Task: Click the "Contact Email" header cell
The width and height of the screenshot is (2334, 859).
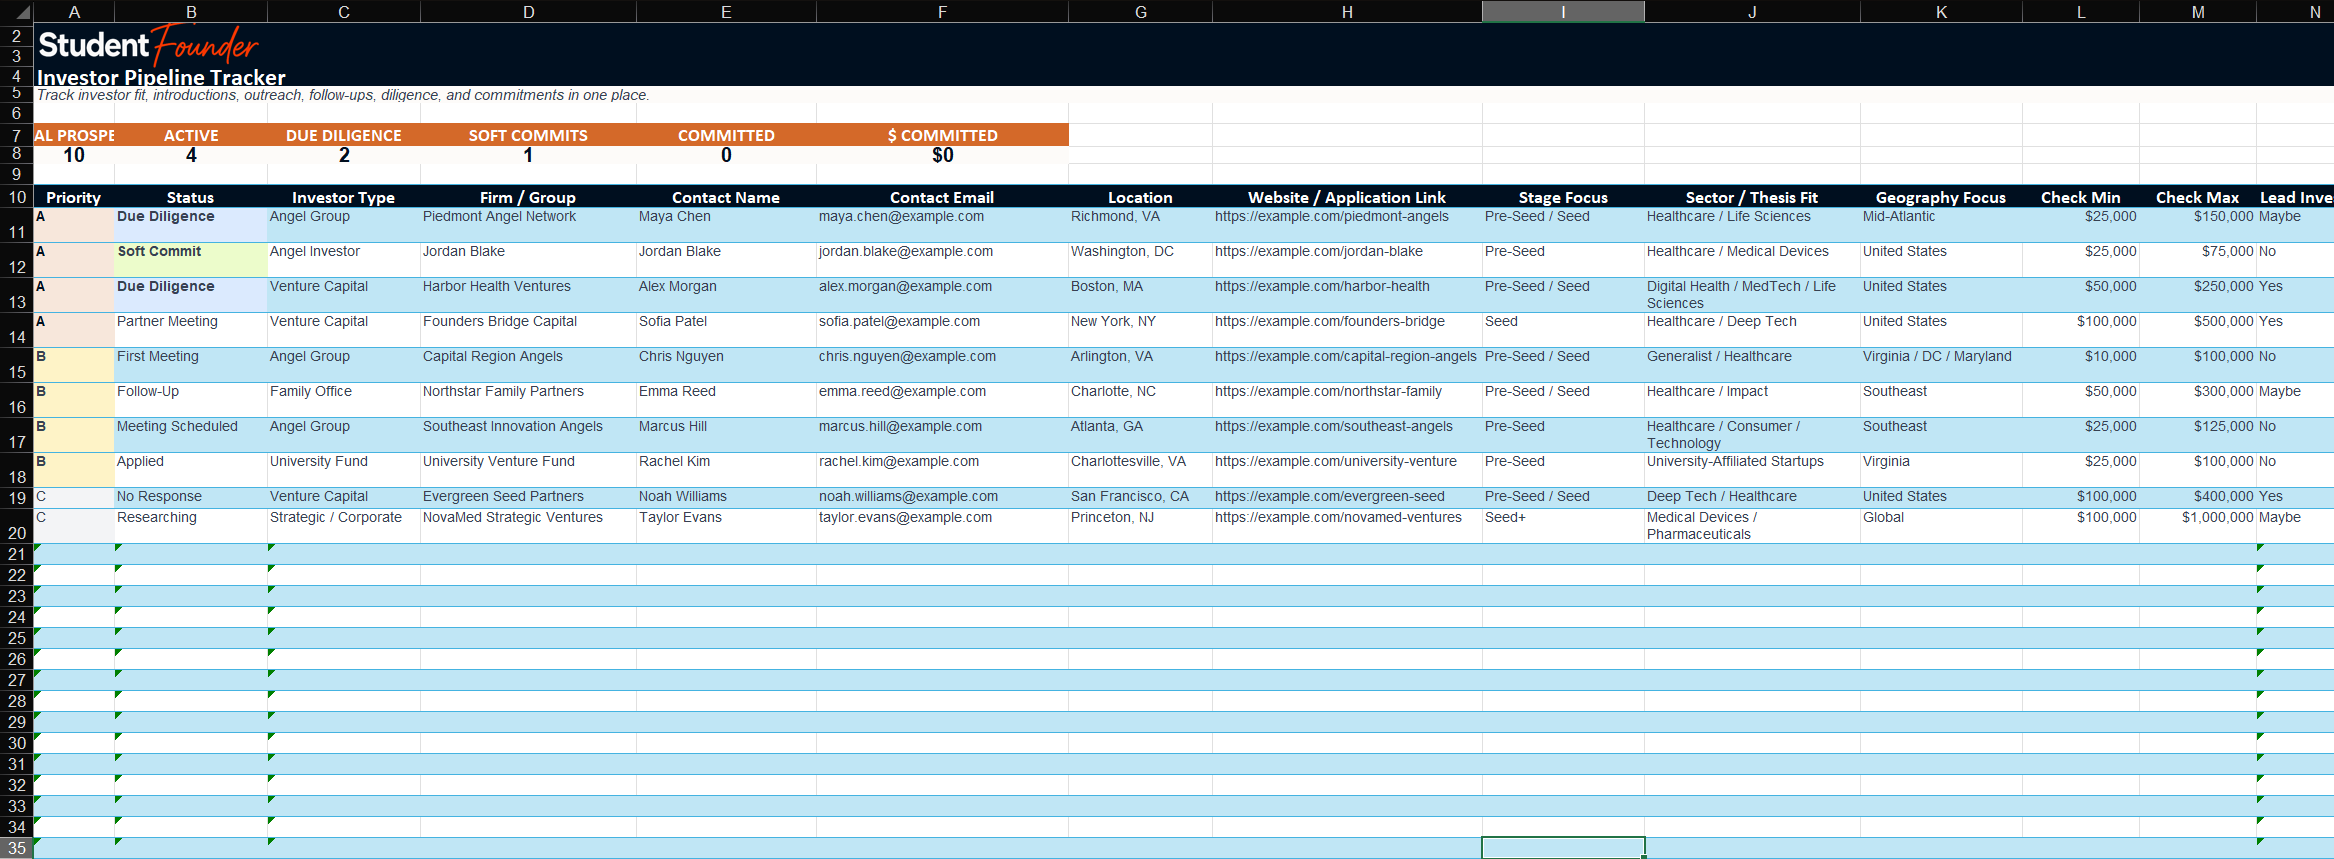Action: [x=942, y=198]
